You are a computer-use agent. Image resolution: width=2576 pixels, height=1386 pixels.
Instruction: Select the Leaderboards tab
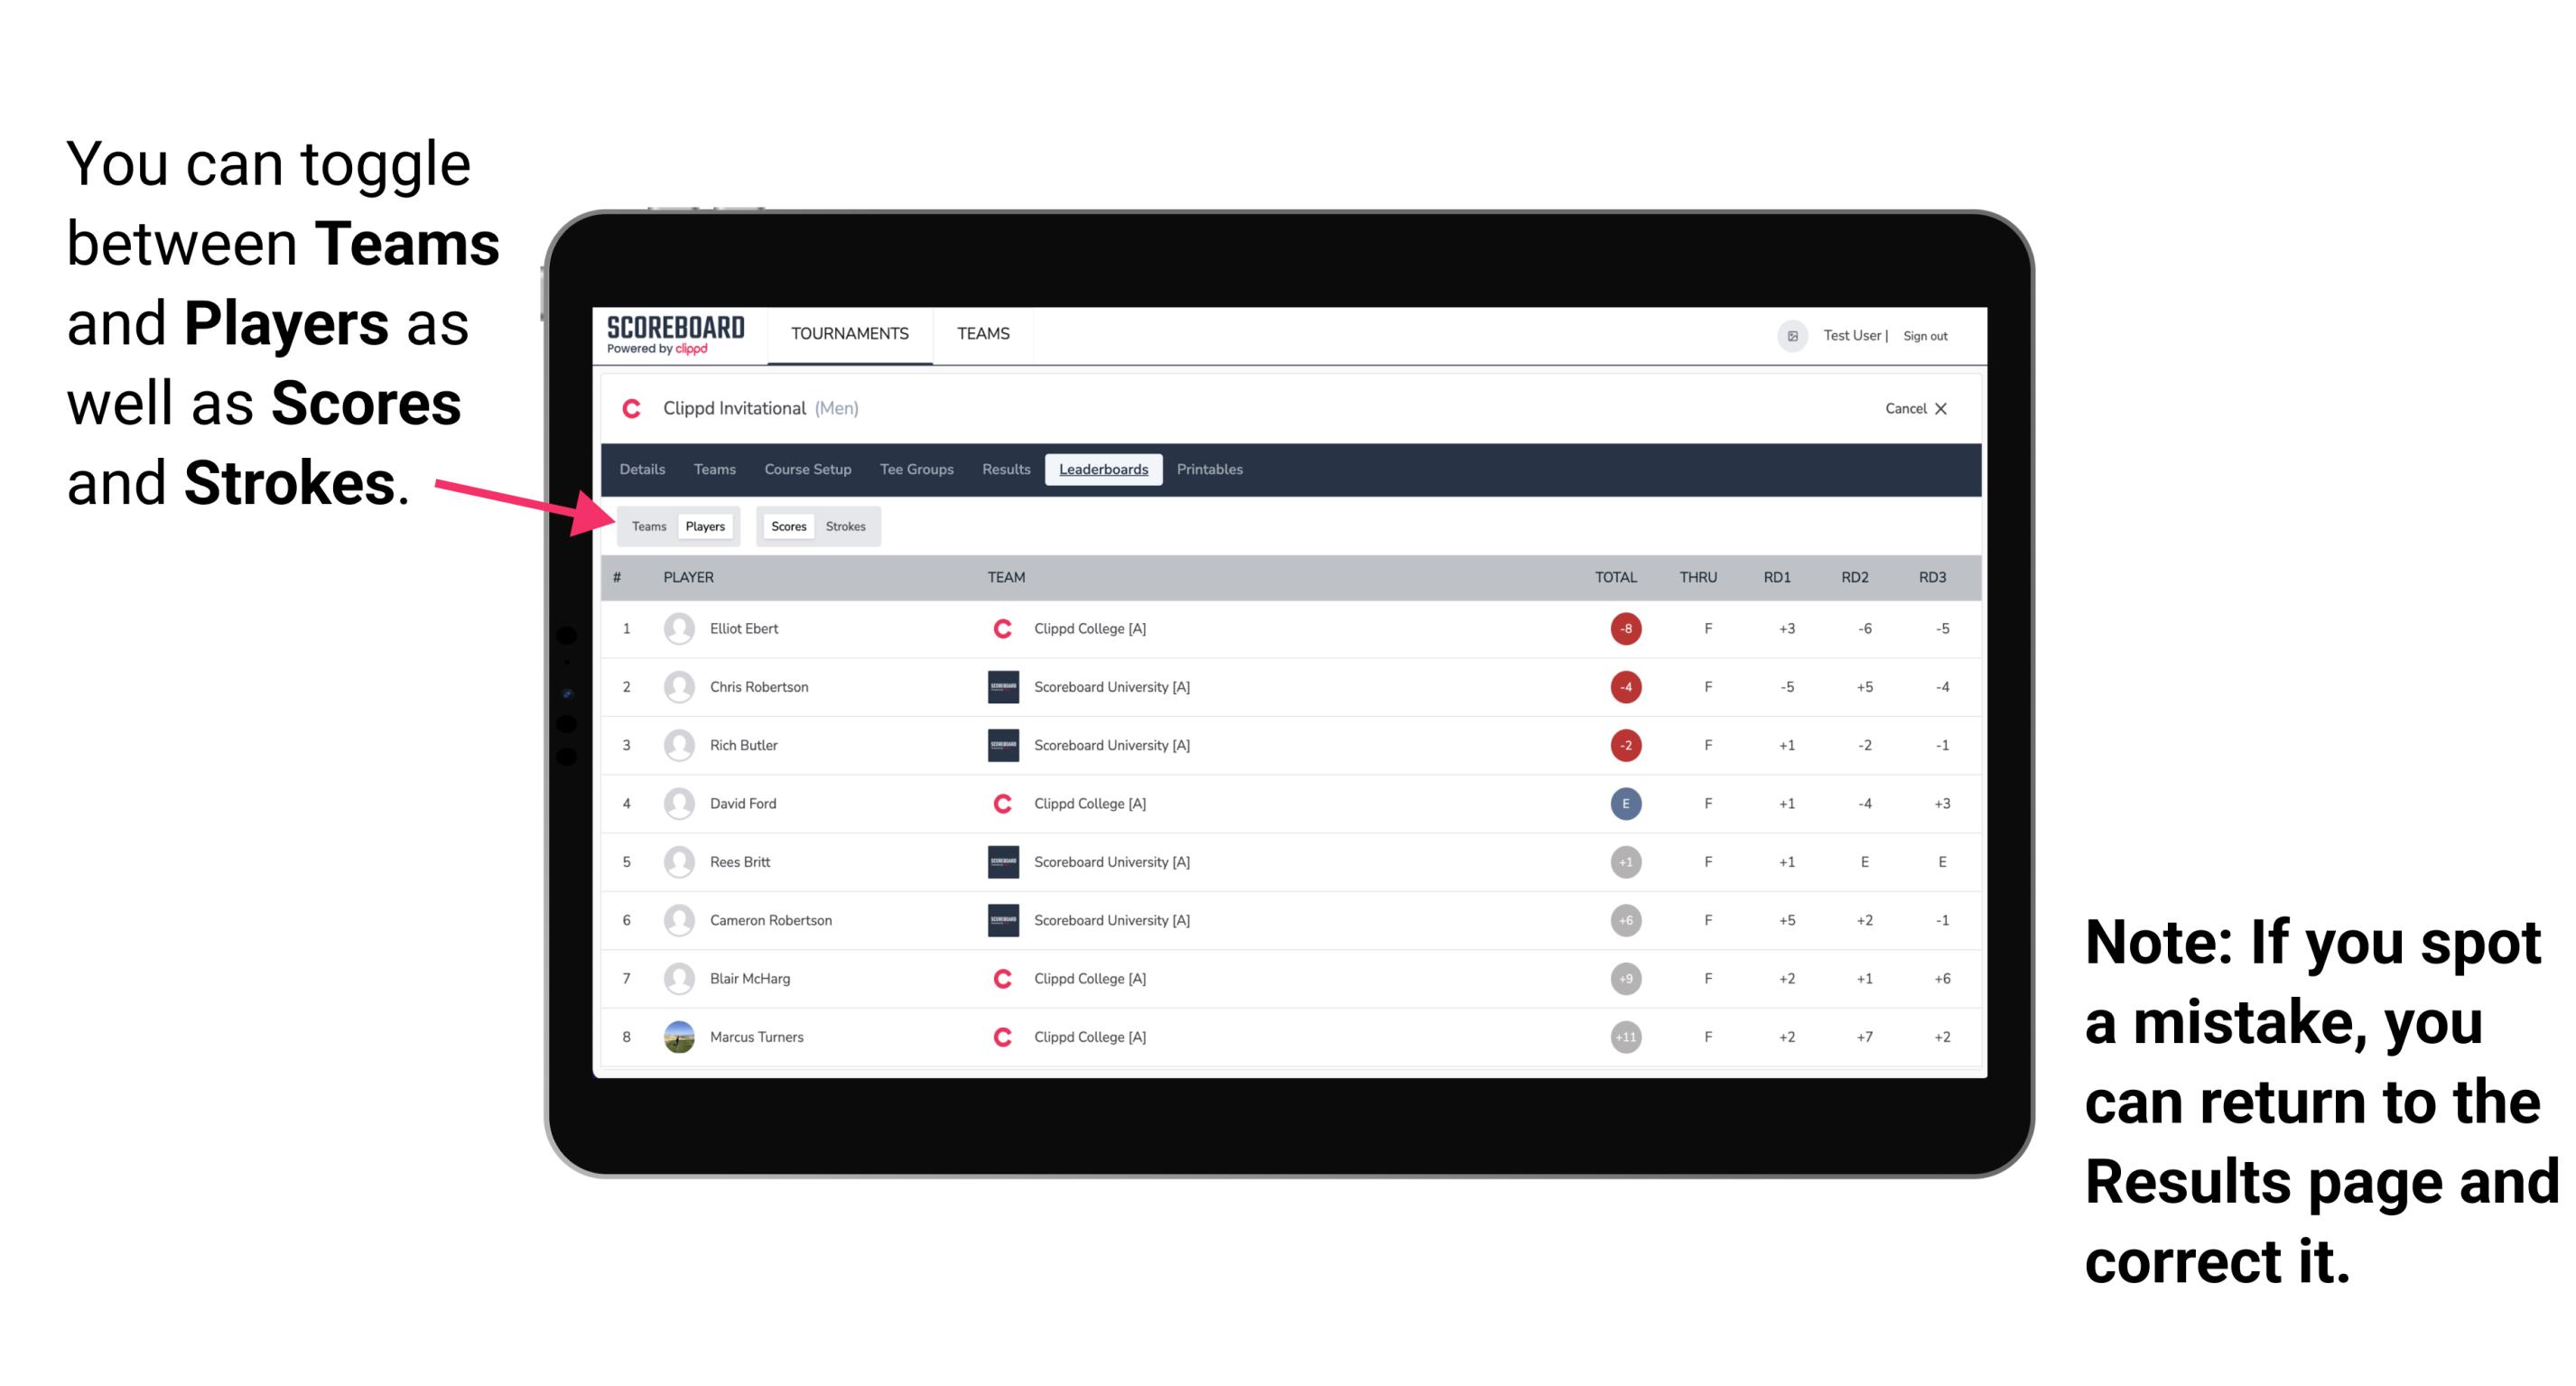coord(1103,470)
